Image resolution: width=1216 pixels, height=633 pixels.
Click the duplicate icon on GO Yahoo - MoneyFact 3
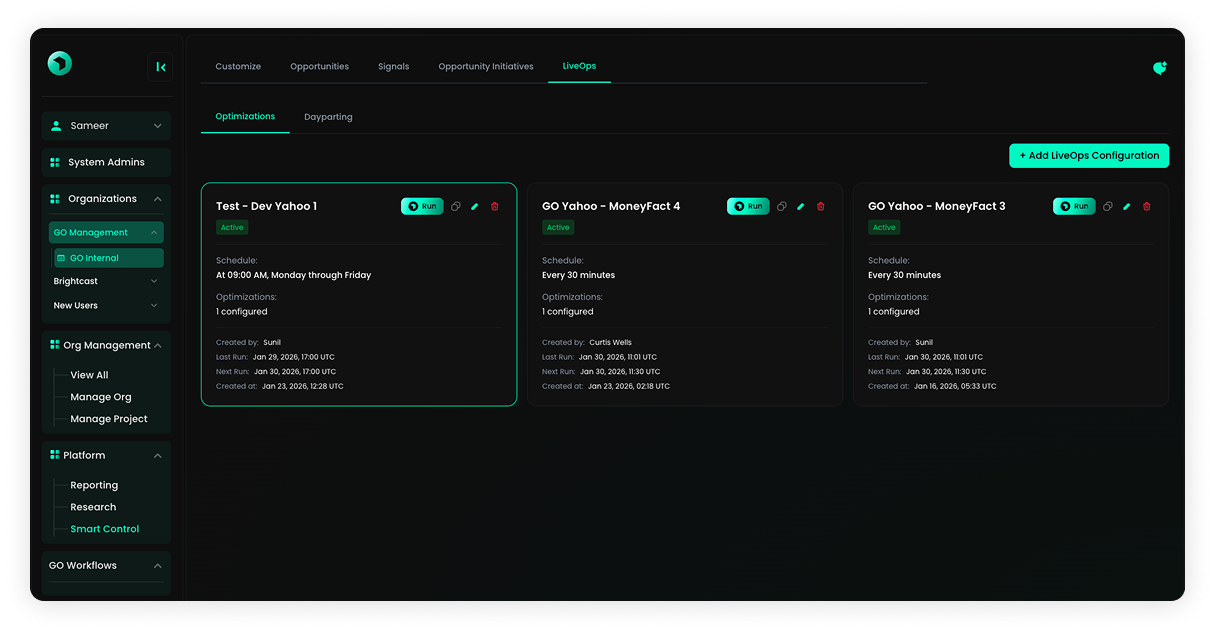coord(1107,206)
